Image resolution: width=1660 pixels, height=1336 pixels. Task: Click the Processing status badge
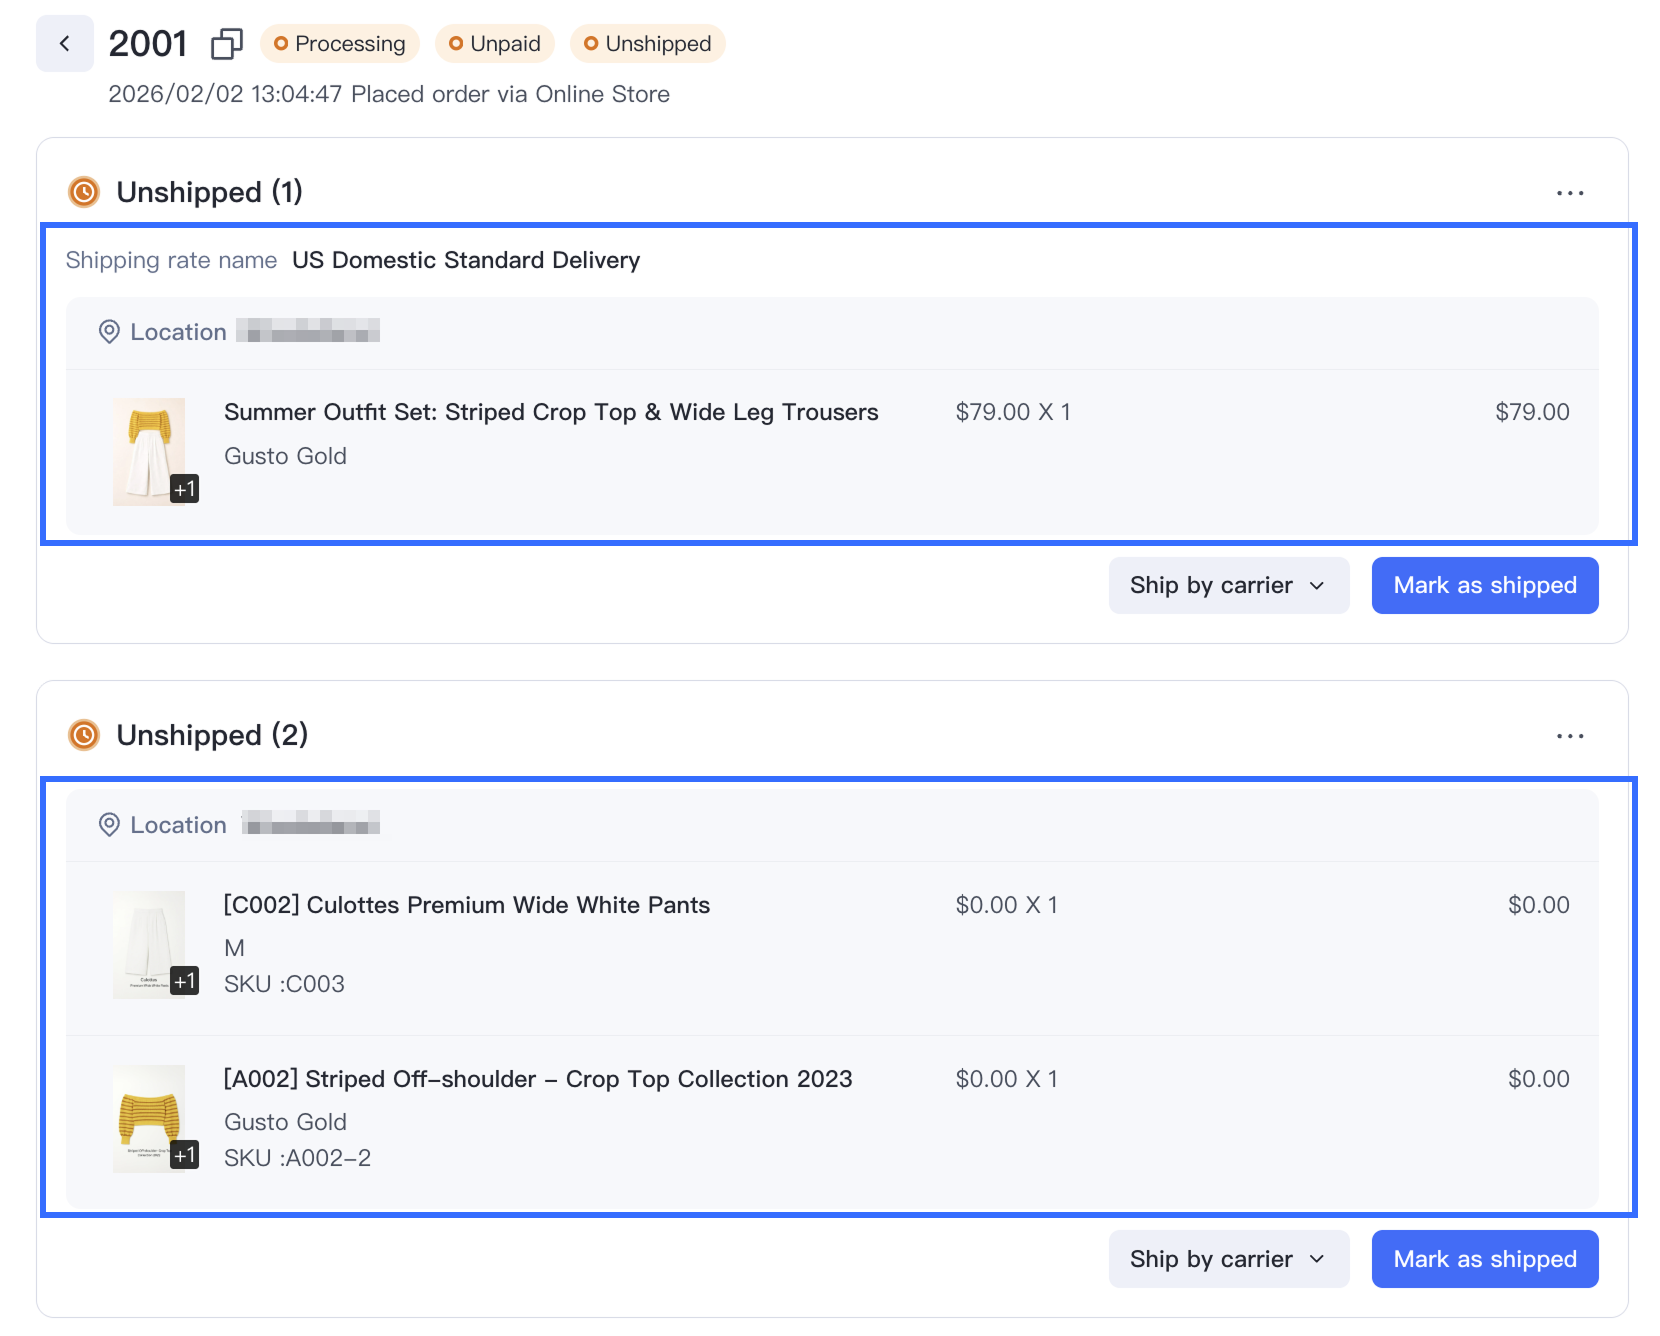point(340,44)
